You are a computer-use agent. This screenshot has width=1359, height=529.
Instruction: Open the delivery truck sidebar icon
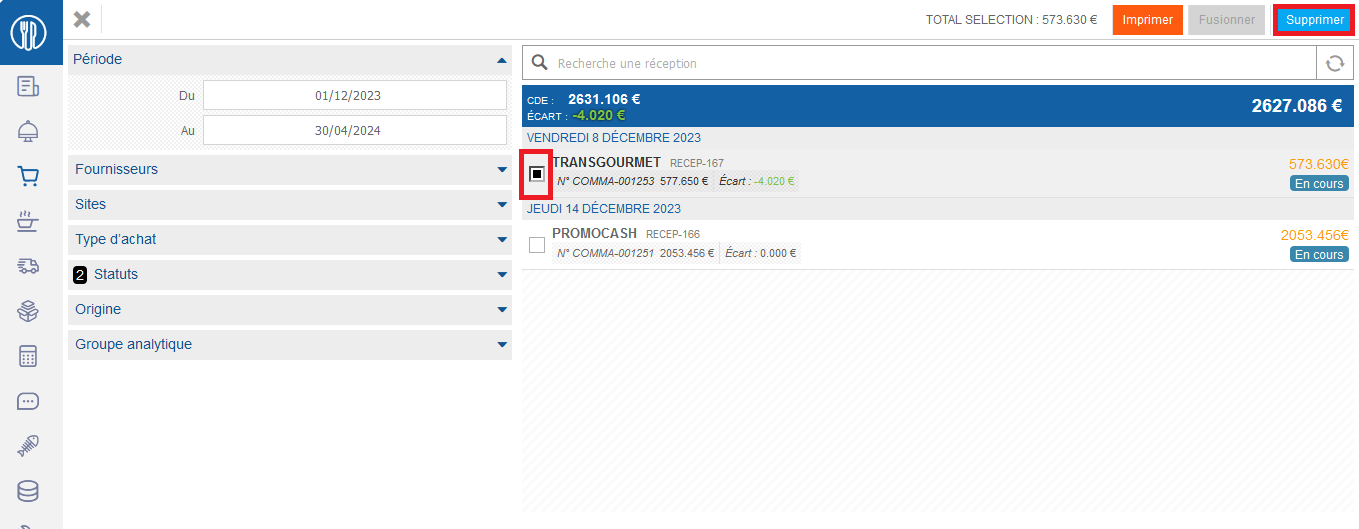click(28, 266)
